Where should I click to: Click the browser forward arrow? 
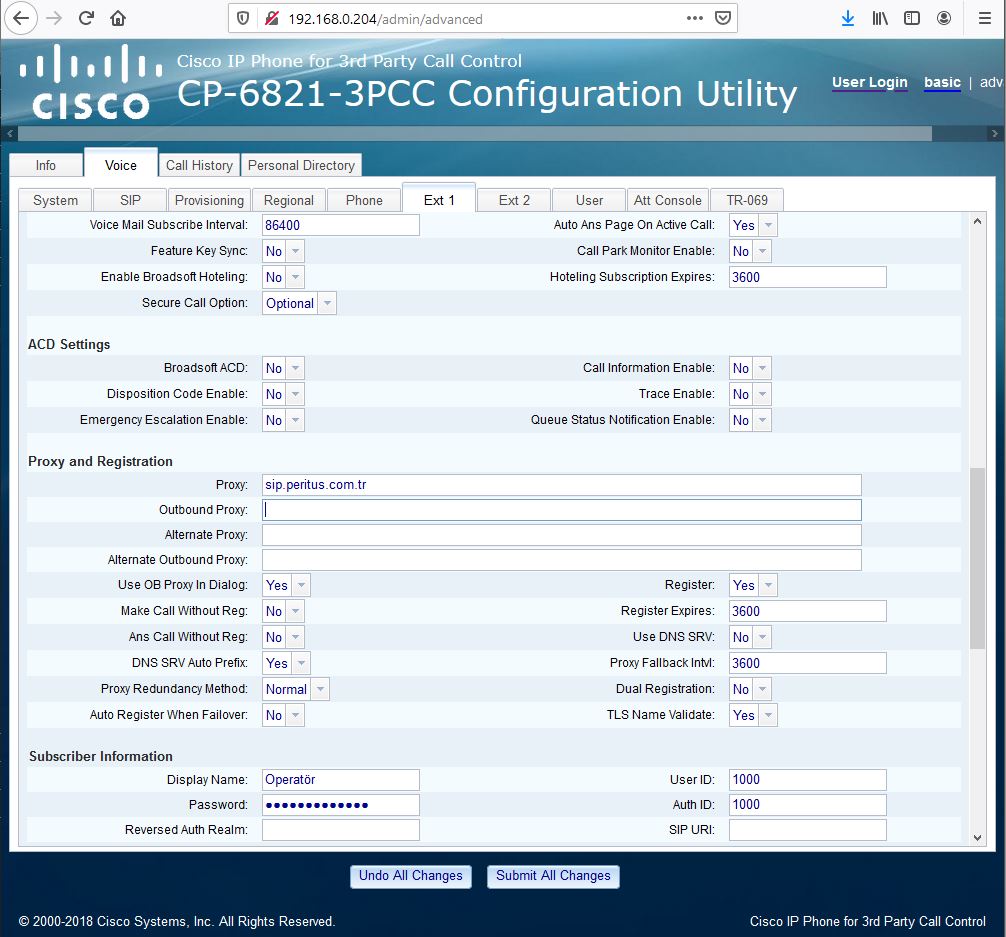point(54,18)
